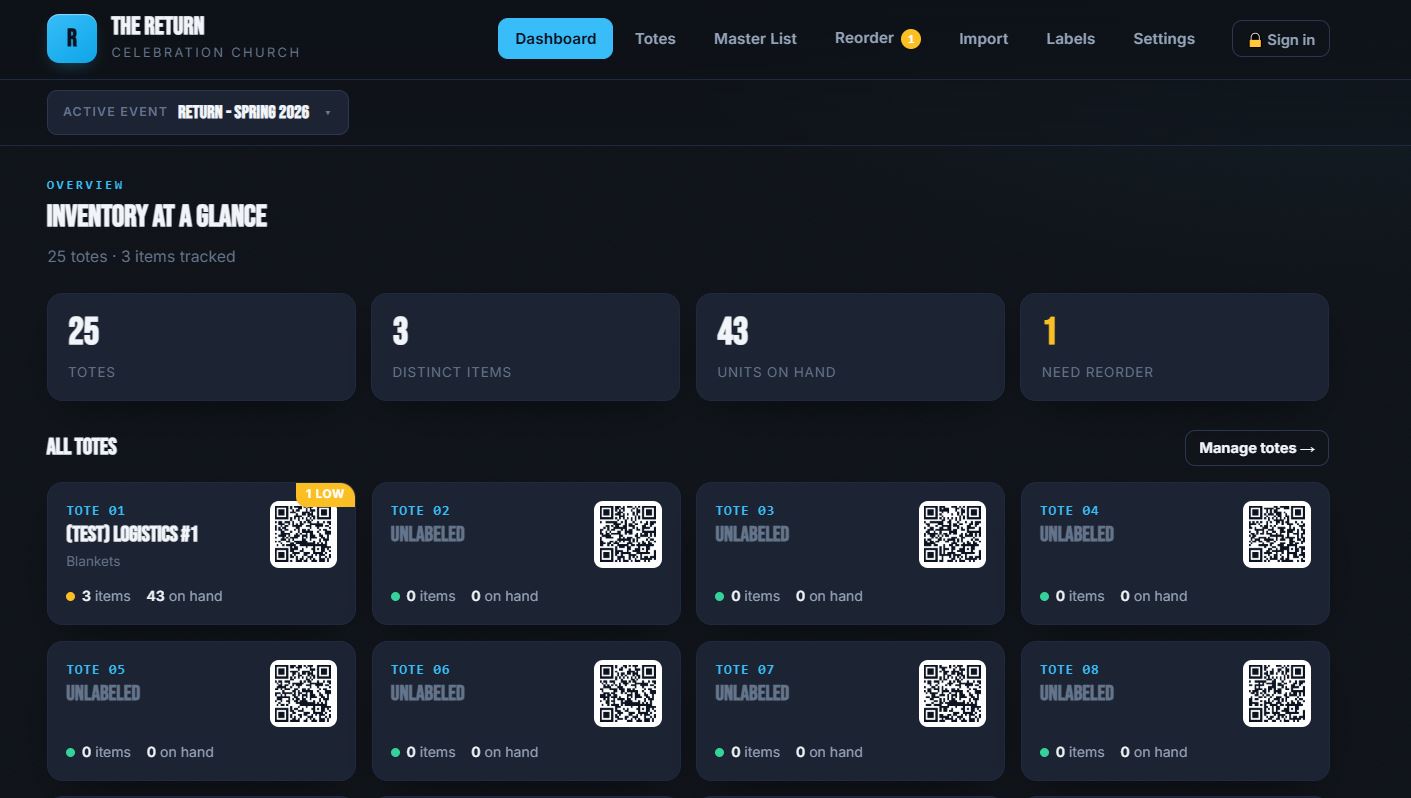1411x798 pixels.
Task: Open the Totes tab
Action: [655, 39]
